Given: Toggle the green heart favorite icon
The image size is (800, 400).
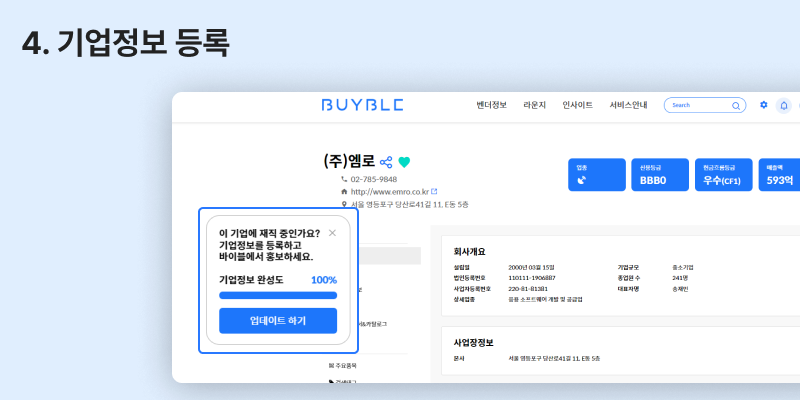Looking at the screenshot, I should tap(404, 162).
